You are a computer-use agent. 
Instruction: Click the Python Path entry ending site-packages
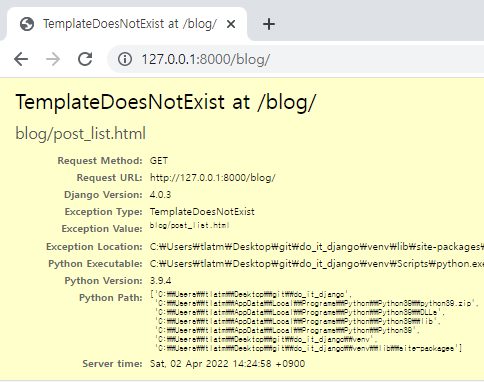click(308, 348)
